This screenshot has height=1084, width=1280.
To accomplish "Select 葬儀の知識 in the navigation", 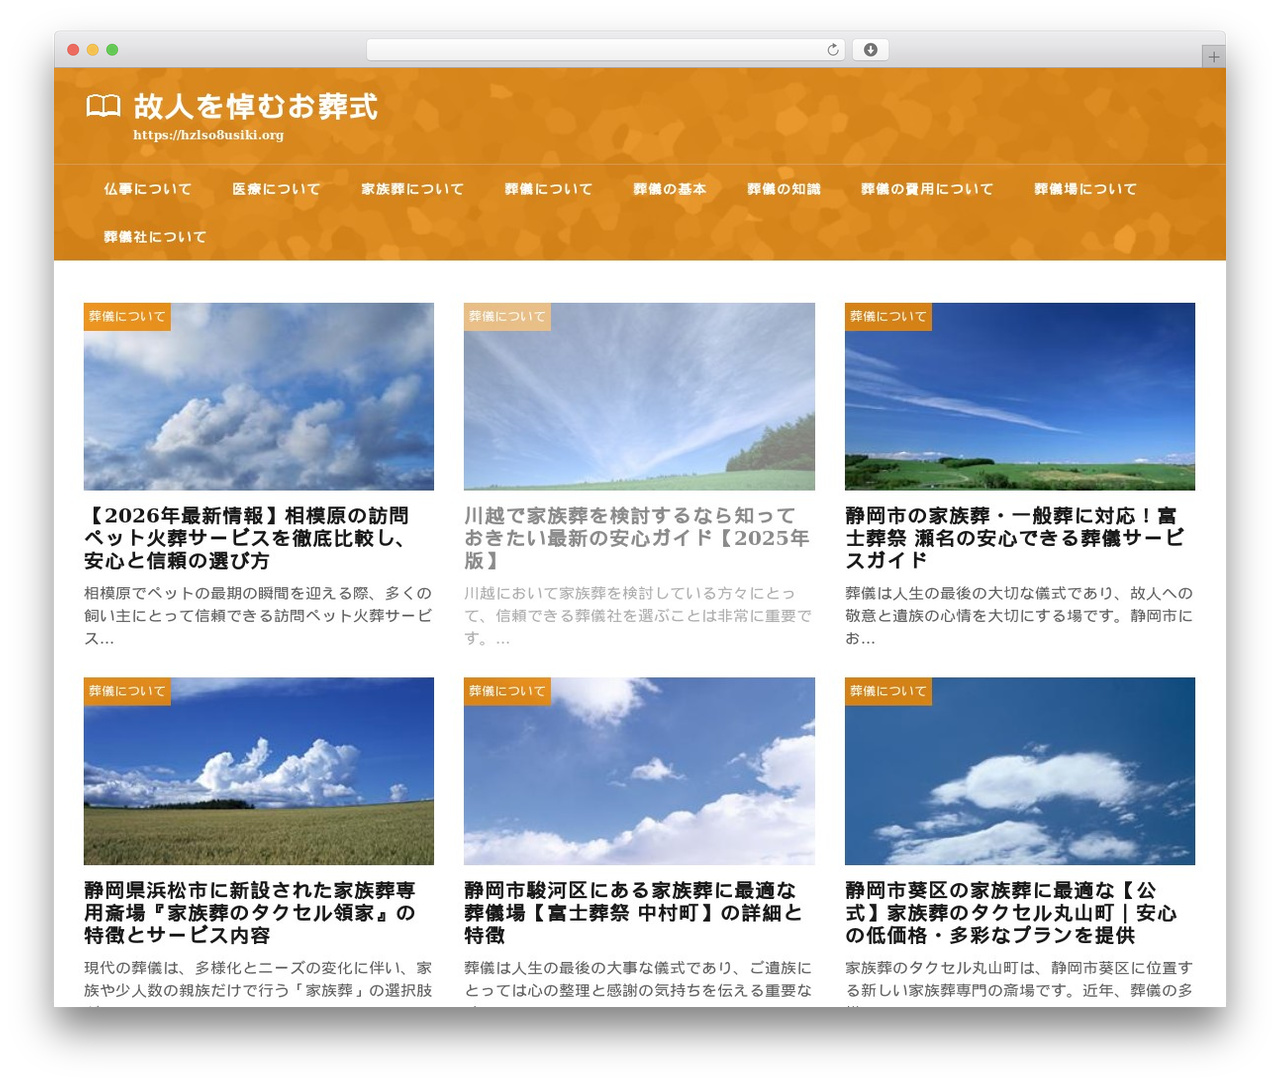I will pos(784,189).
